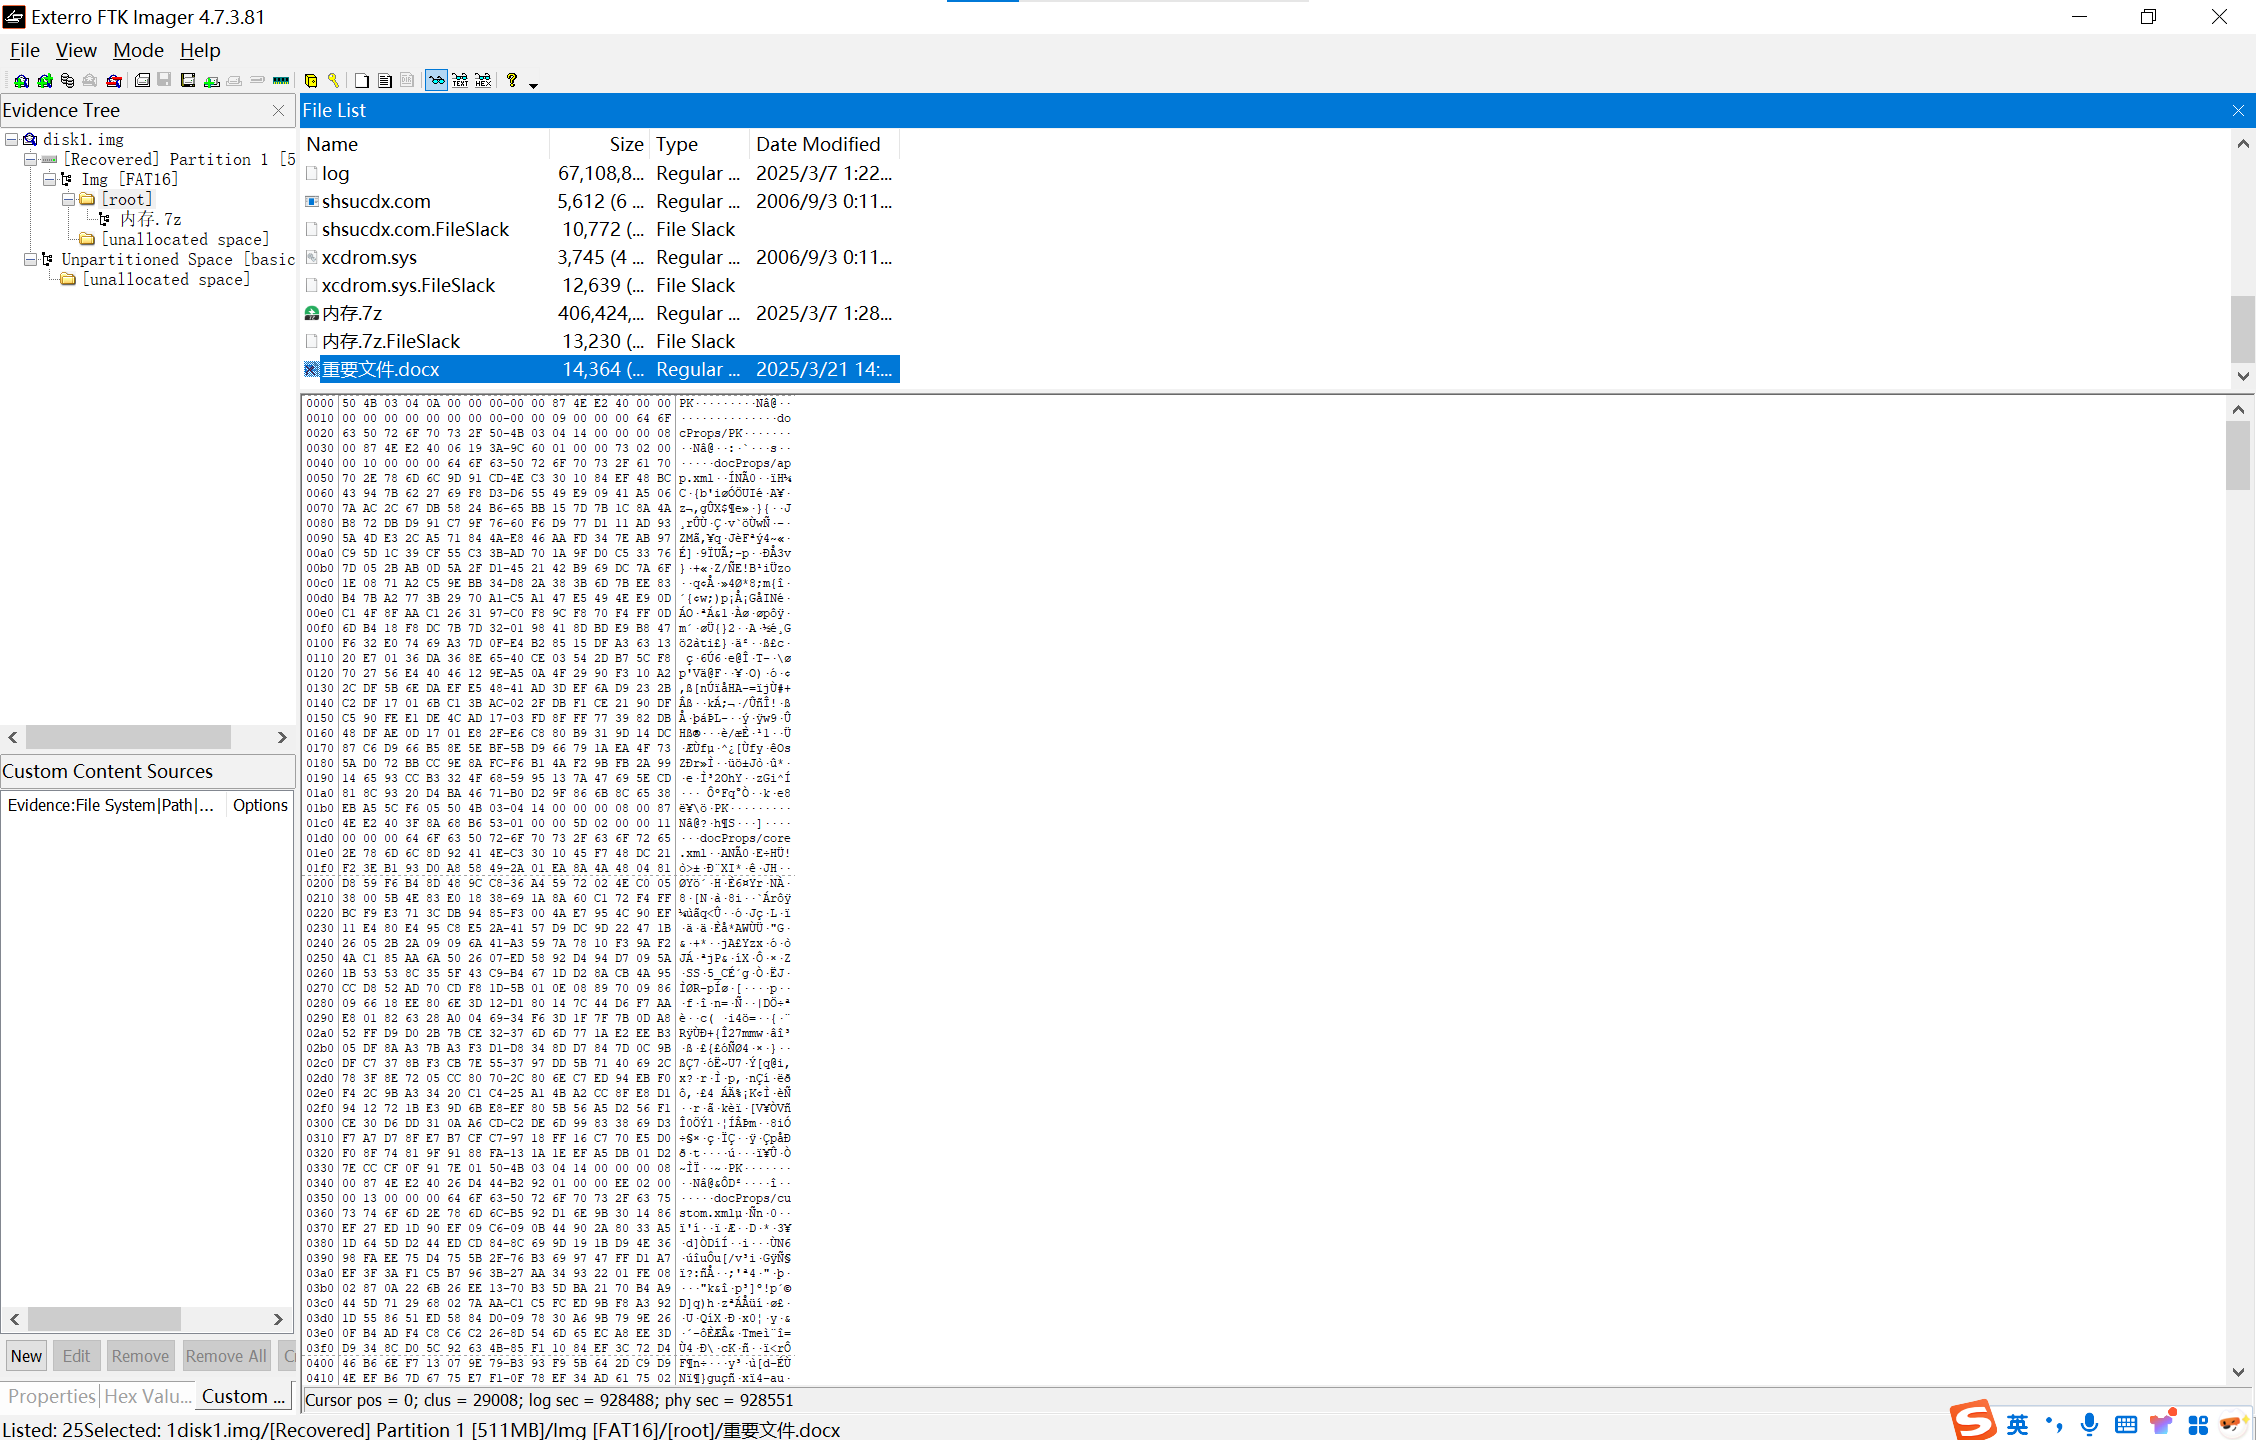Switch to the Properties tab
The height and width of the screenshot is (1440, 2256).
pyautogui.click(x=51, y=1396)
